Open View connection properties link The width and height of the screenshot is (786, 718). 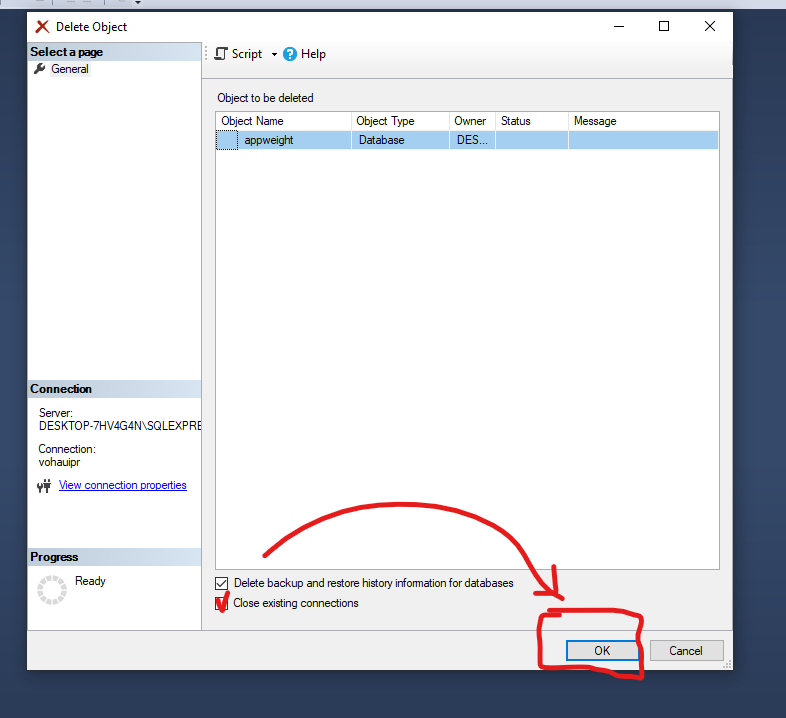click(x=122, y=485)
